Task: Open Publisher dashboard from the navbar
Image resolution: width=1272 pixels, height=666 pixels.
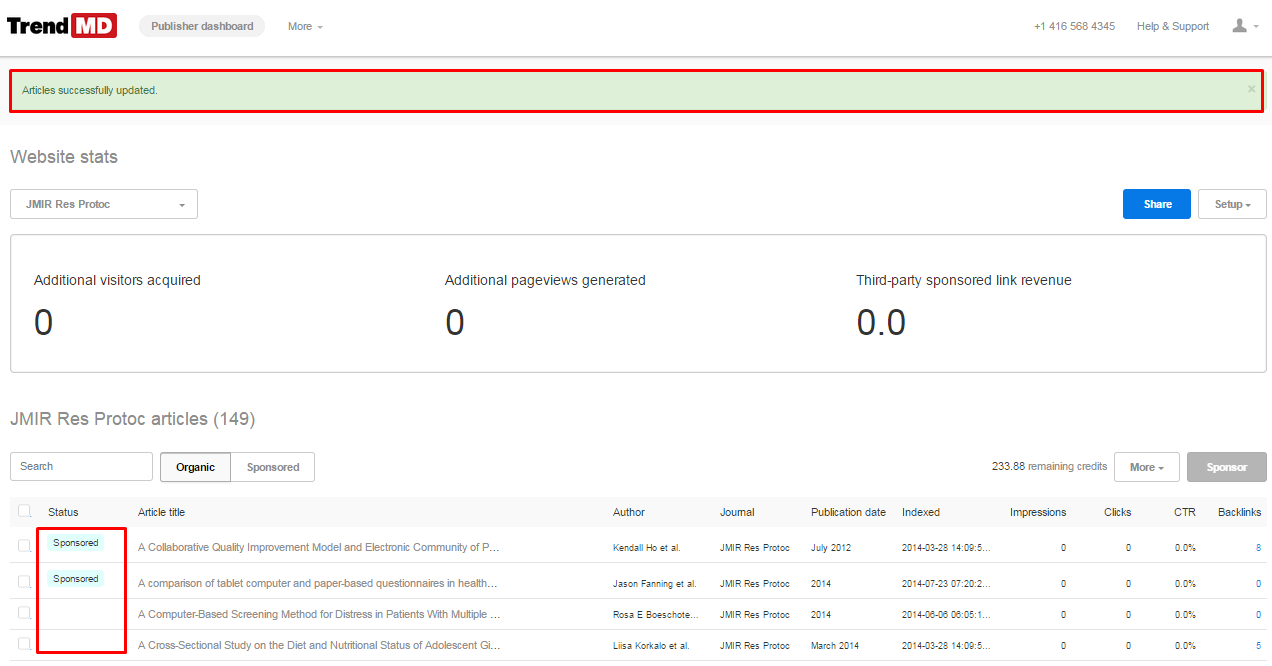Action: pos(202,26)
